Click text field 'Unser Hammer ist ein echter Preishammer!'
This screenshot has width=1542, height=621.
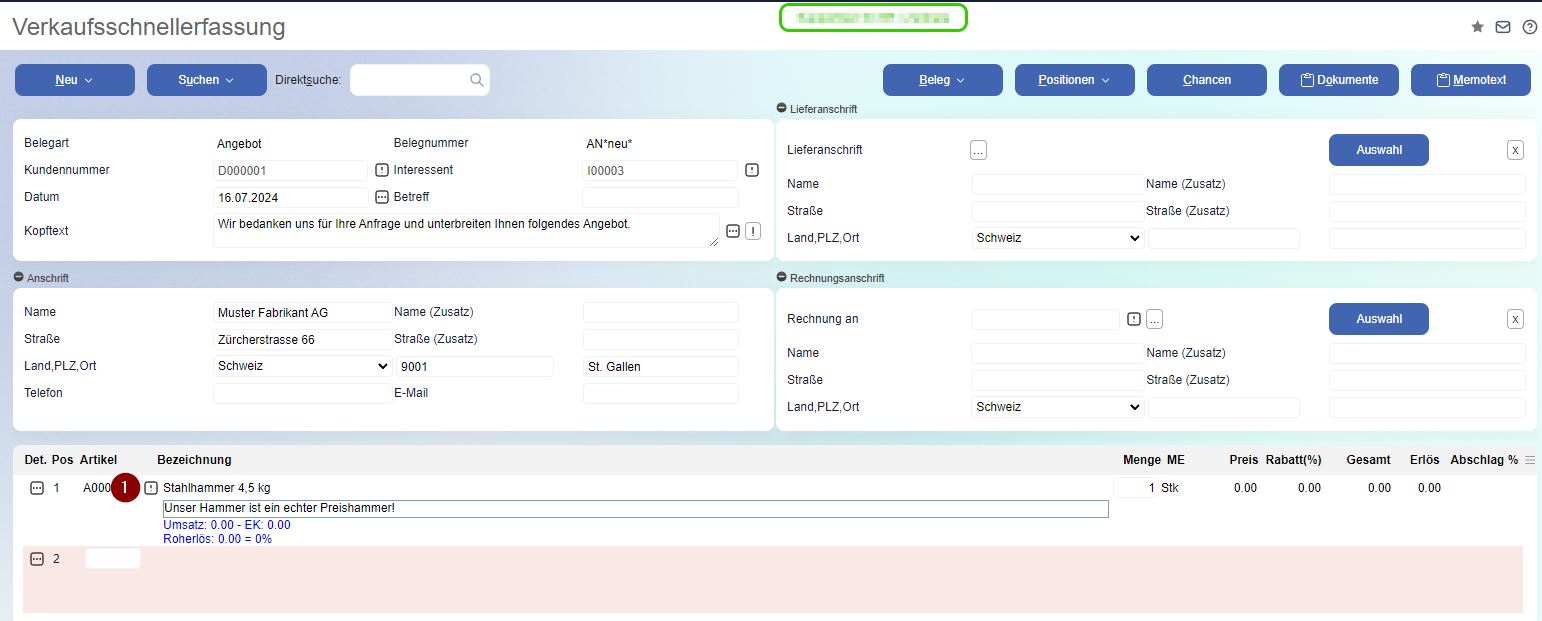[636, 509]
